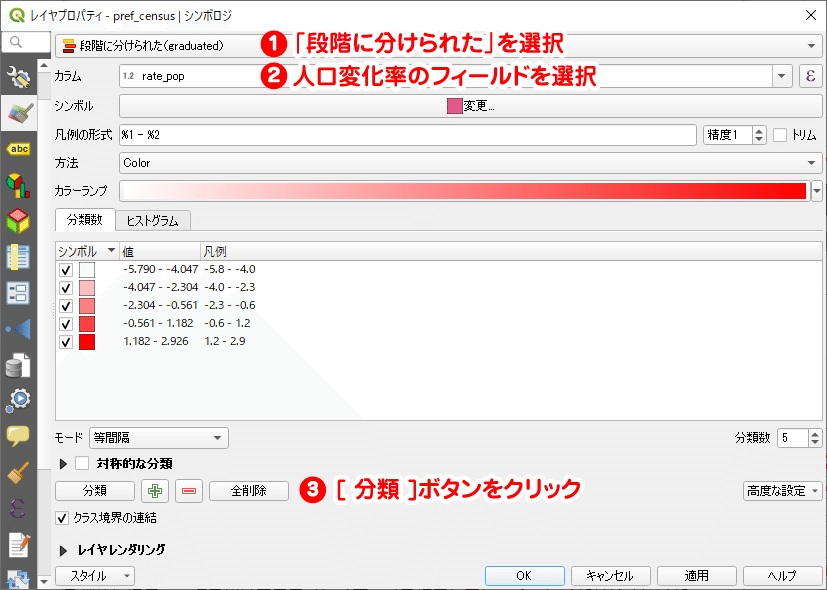Increase 分類数 with the up arrow

tap(815, 433)
